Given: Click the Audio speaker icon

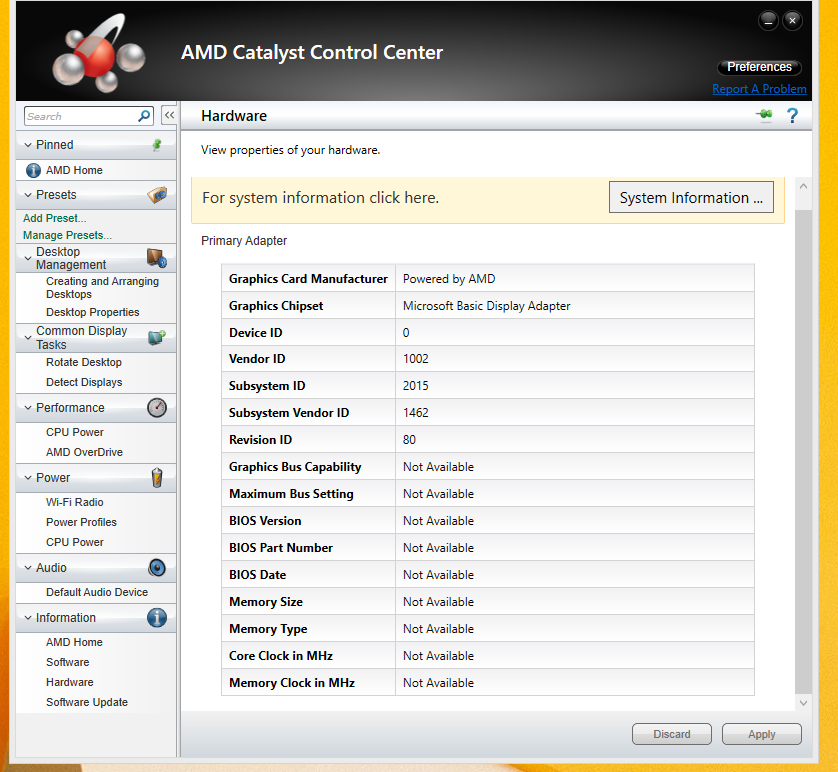Looking at the screenshot, I should pyautogui.click(x=157, y=567).
